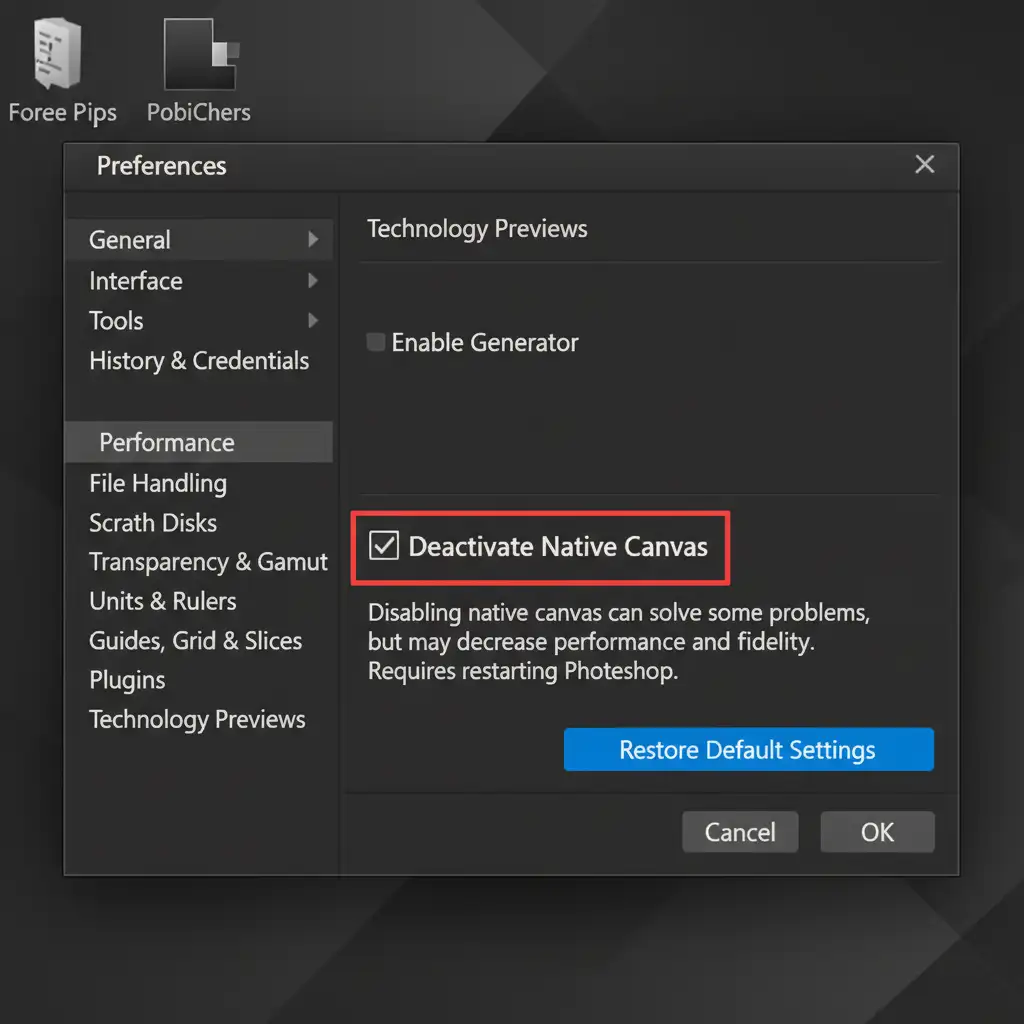This screenshot has width=1024, height=1024.
Task: Open File Handling preferences
Action: (158, 483)
